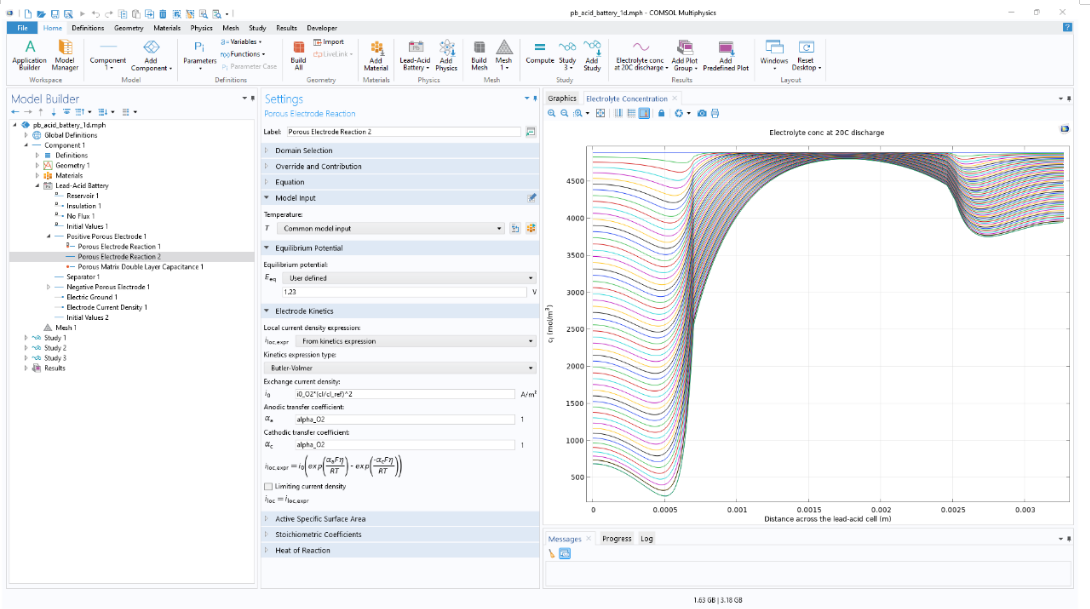The height and width of the screenshot is (609, 1090).
Task: Click the Import button in Geometry group
Action: (x=329, y=42)
